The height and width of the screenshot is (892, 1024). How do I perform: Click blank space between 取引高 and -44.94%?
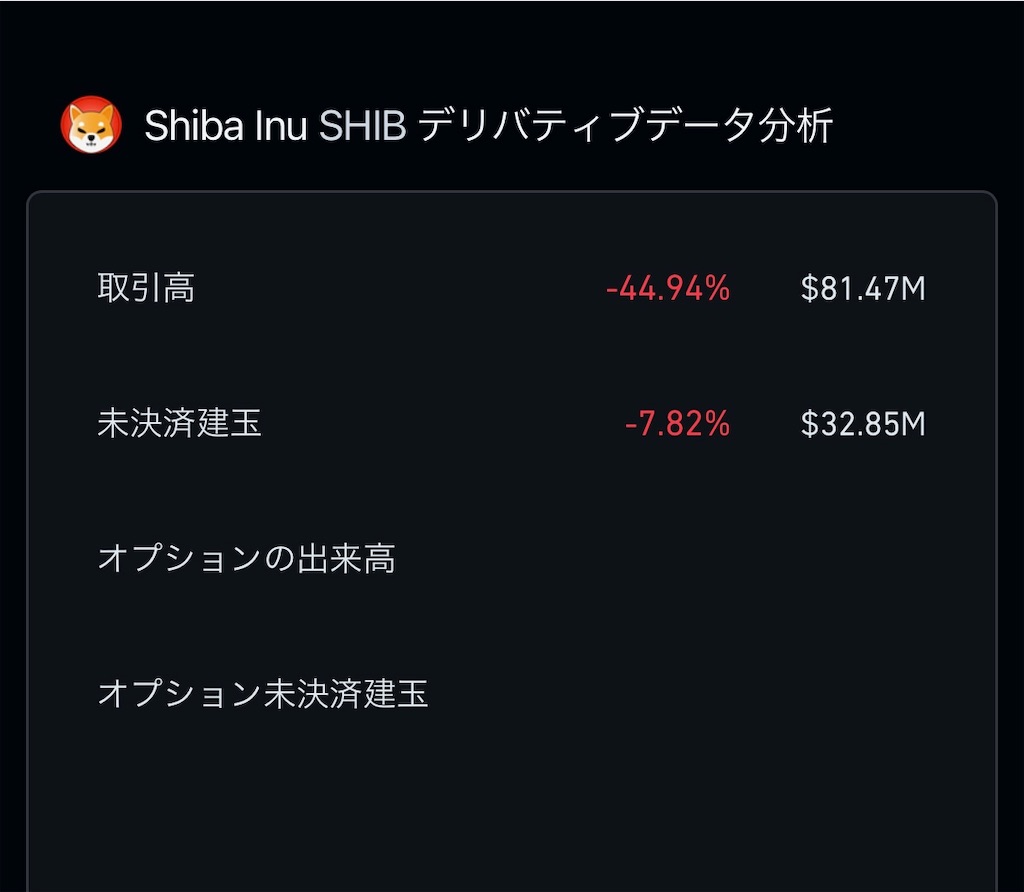[x=400, y=289]
